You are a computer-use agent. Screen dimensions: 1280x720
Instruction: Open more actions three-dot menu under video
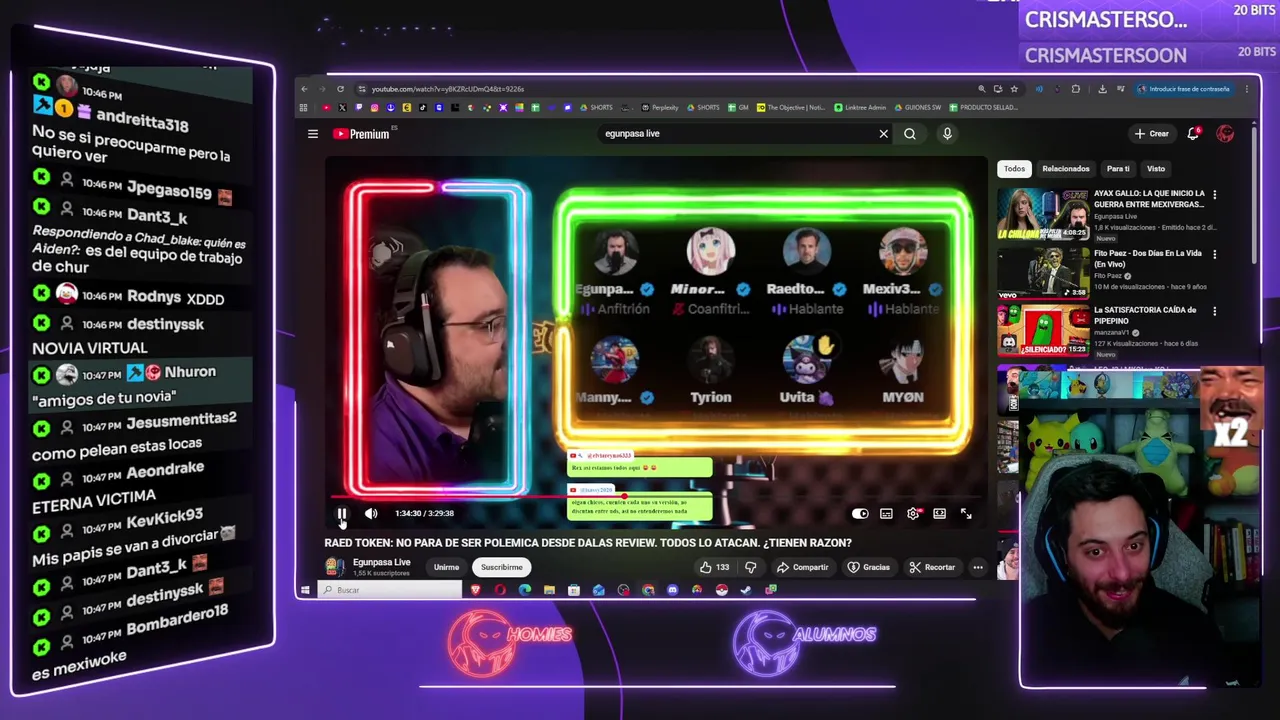coord(978,567)
